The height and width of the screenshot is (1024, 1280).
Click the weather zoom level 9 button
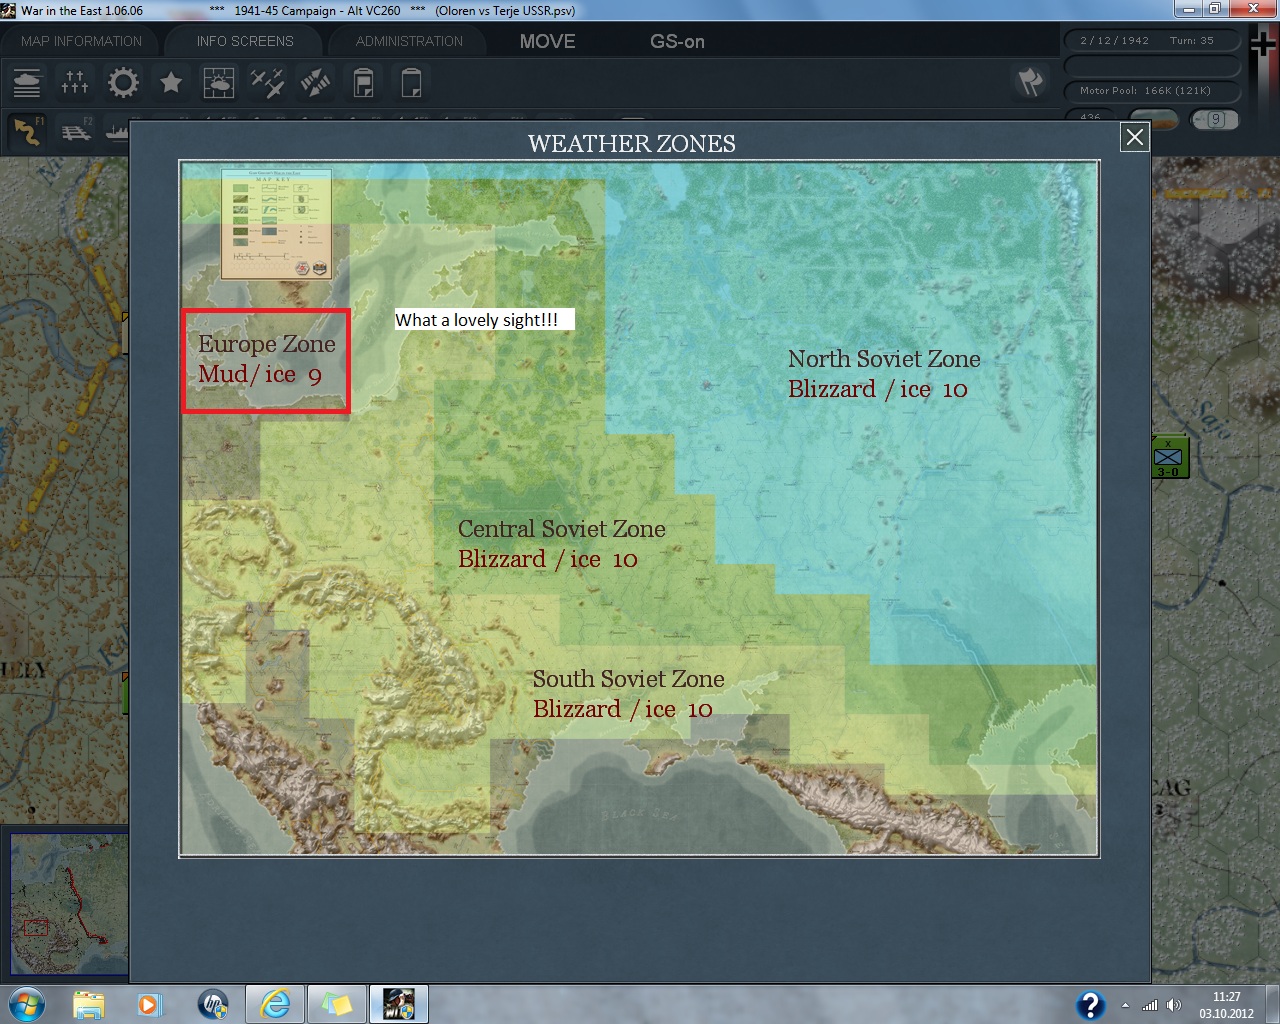tap(1215, 120)
